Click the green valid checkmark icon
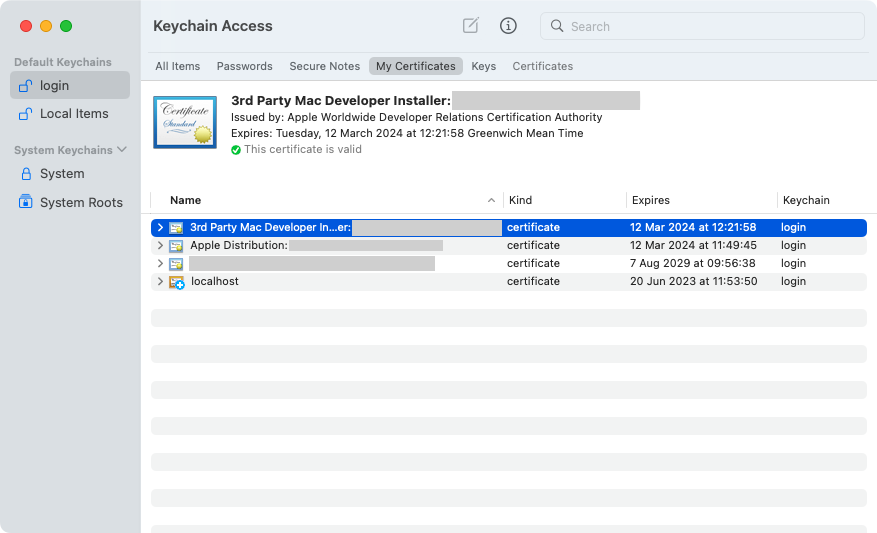Screen dimensions: 877x533 [x=236, y=150]
